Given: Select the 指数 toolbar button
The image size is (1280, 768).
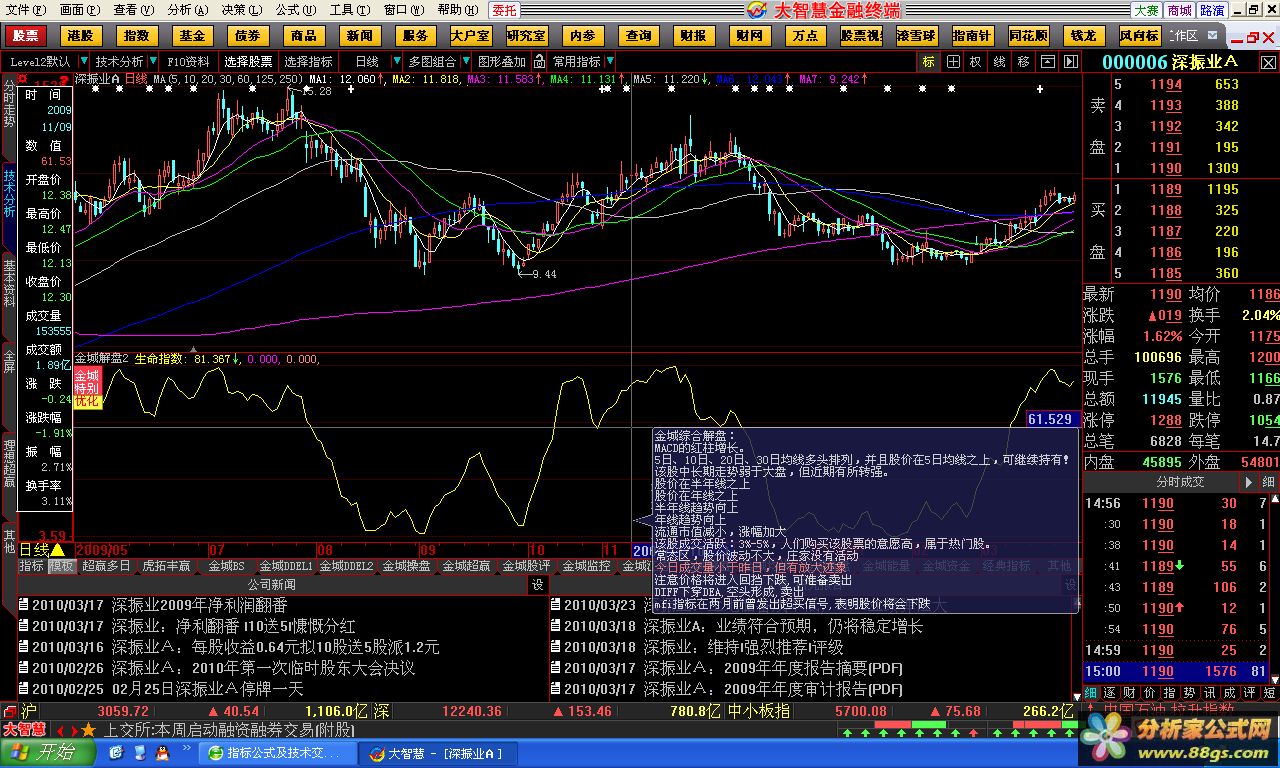Looking at the screenshot, I should pos(137,36).
